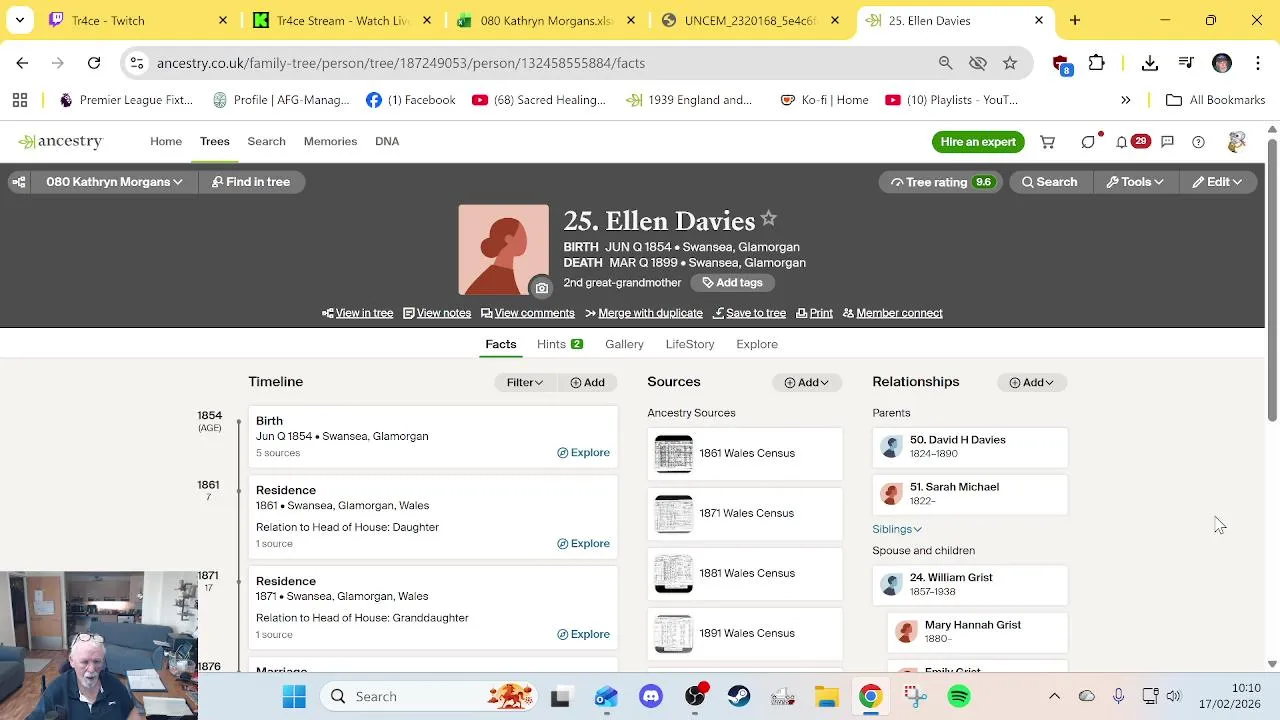
Task: Open the shopping cart icon
Action: coord(1047,142)
